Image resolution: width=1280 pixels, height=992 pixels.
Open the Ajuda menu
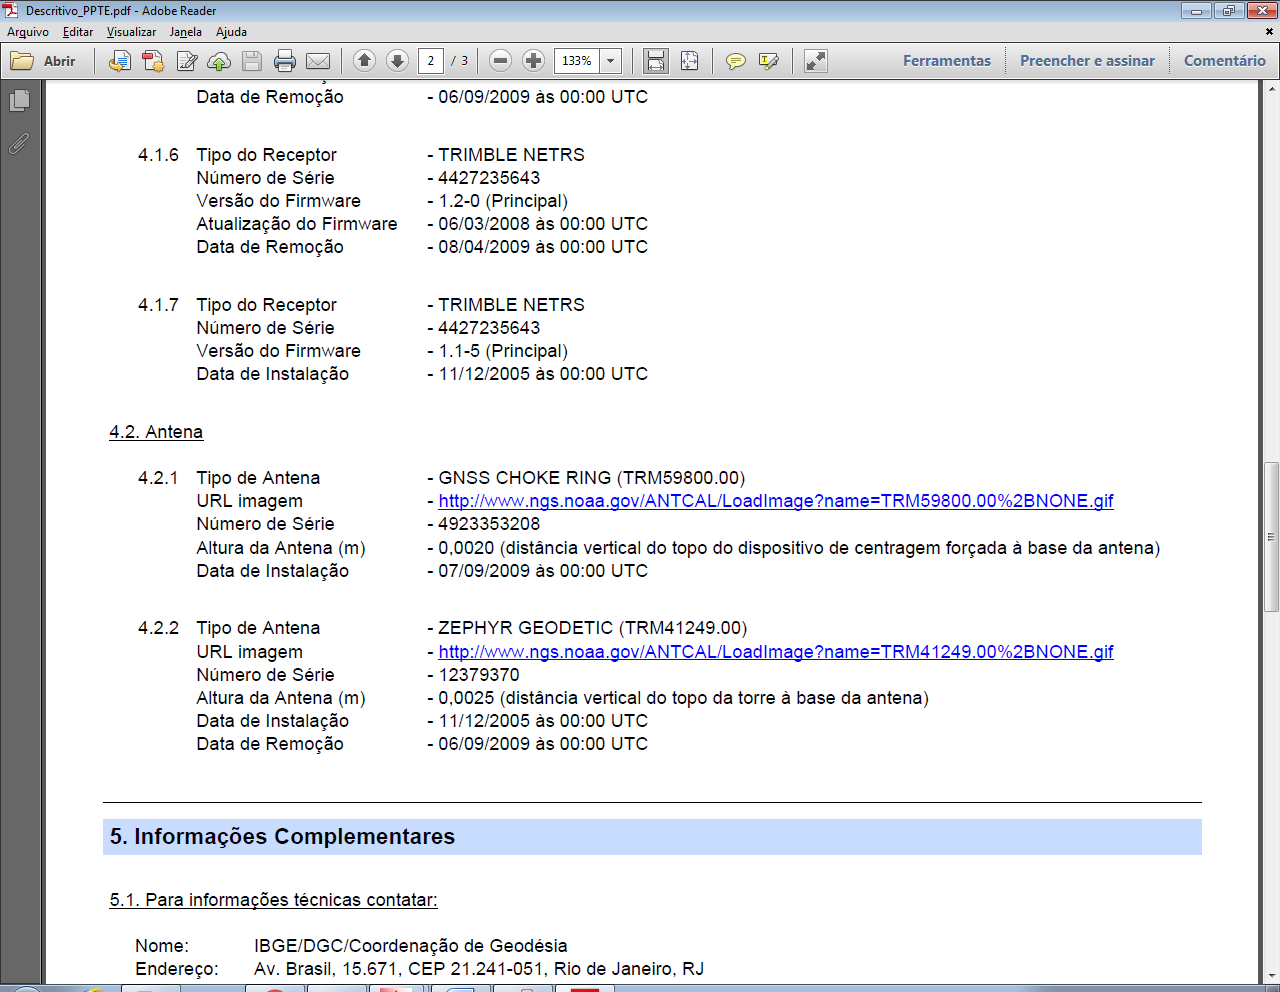pyautogui.click(x=231, y=32)
